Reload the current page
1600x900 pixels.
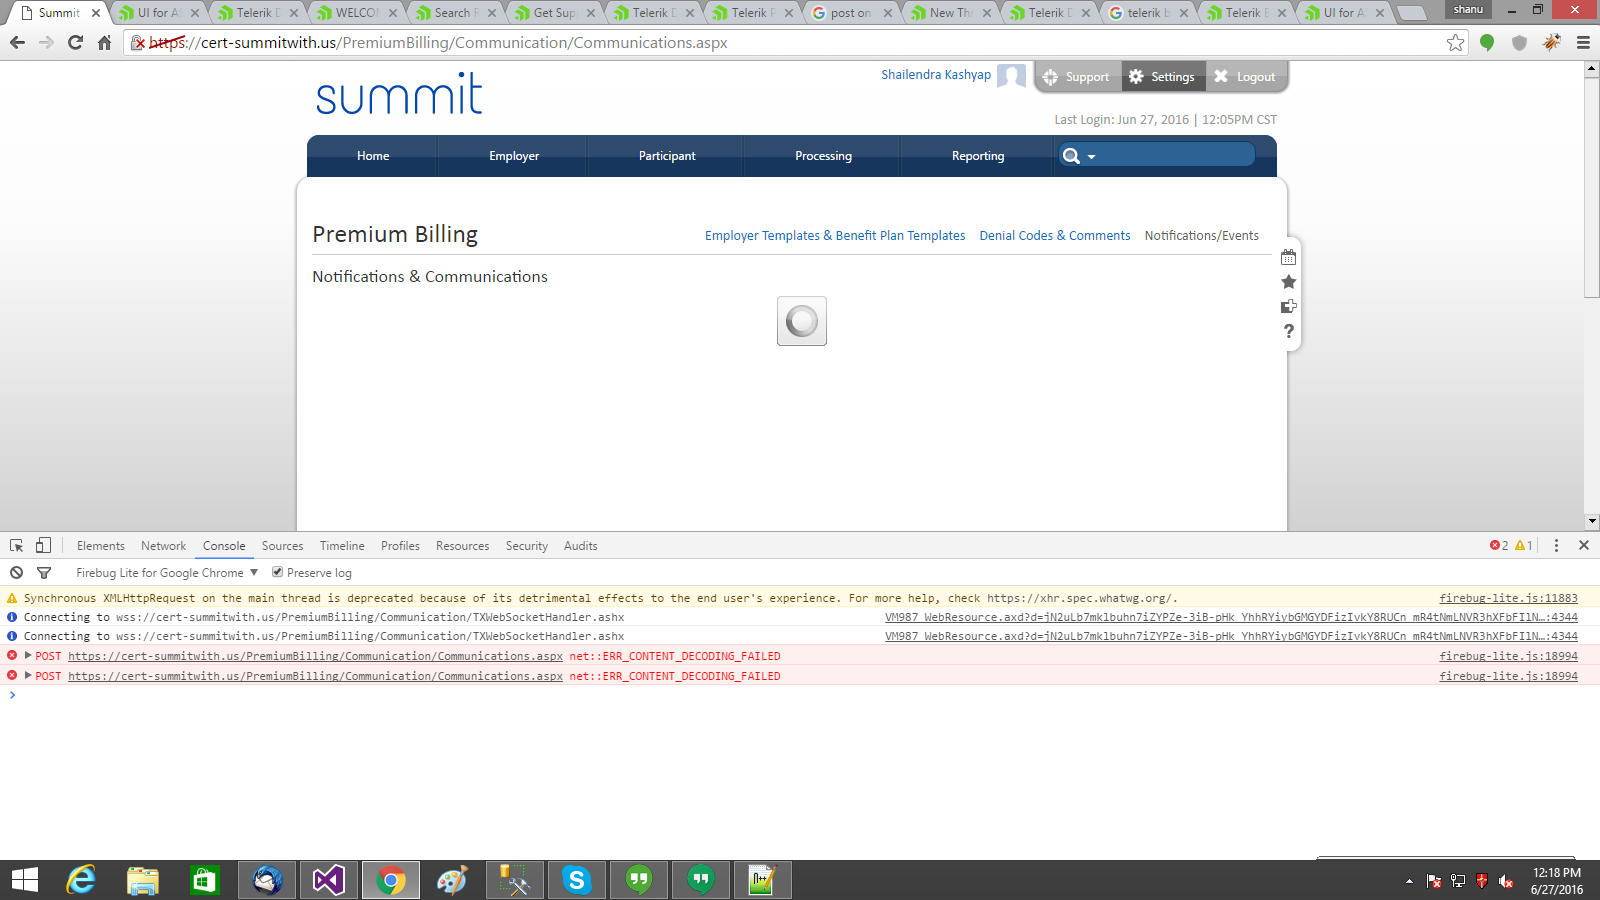click(75, 43)
